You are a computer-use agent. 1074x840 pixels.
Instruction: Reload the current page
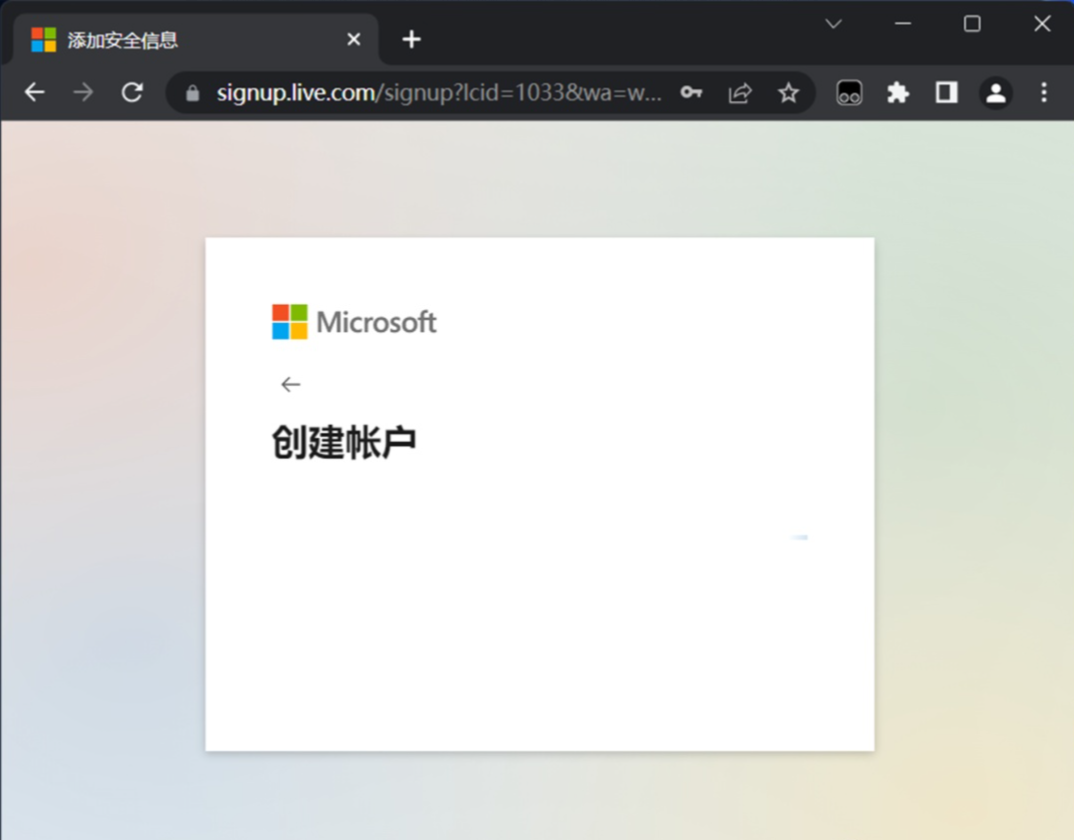click(132, 92)
